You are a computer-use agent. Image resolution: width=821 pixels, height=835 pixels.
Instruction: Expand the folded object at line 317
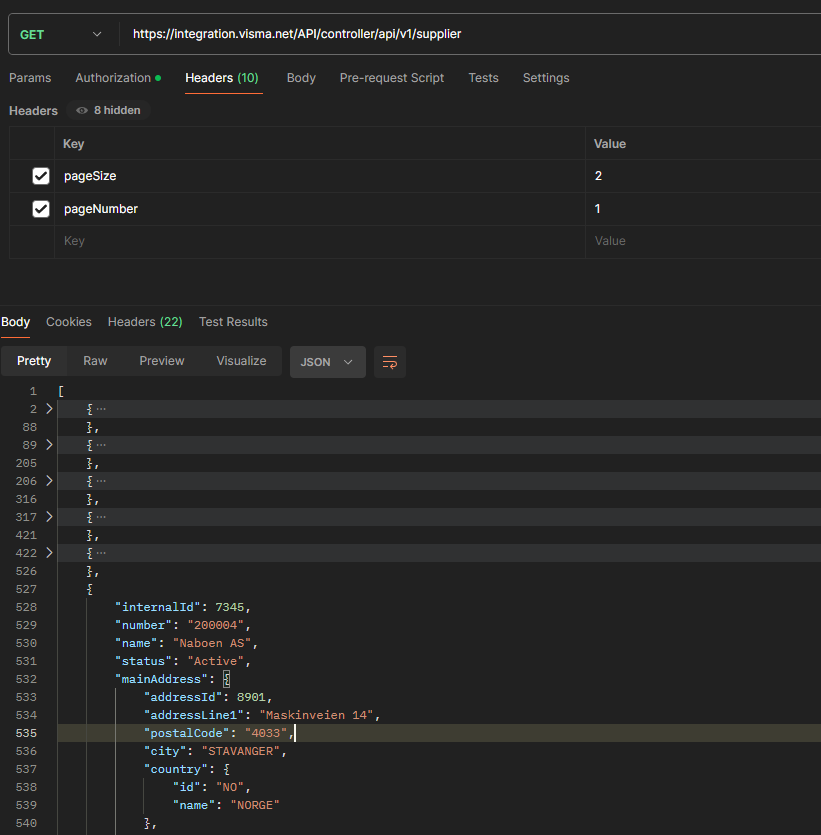[x=49, y=517]
